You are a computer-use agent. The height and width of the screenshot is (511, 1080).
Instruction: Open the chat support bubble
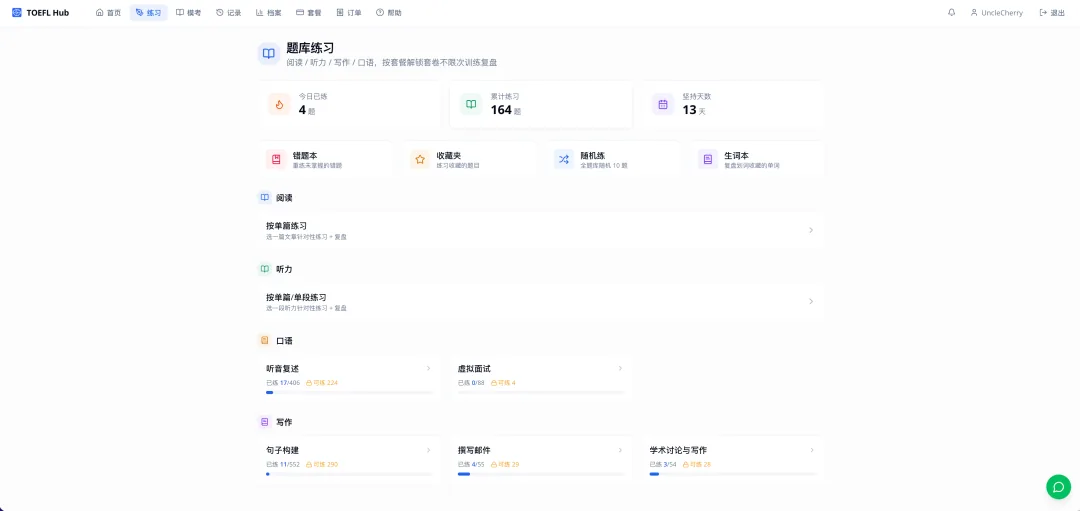[x=1058, y=486]
